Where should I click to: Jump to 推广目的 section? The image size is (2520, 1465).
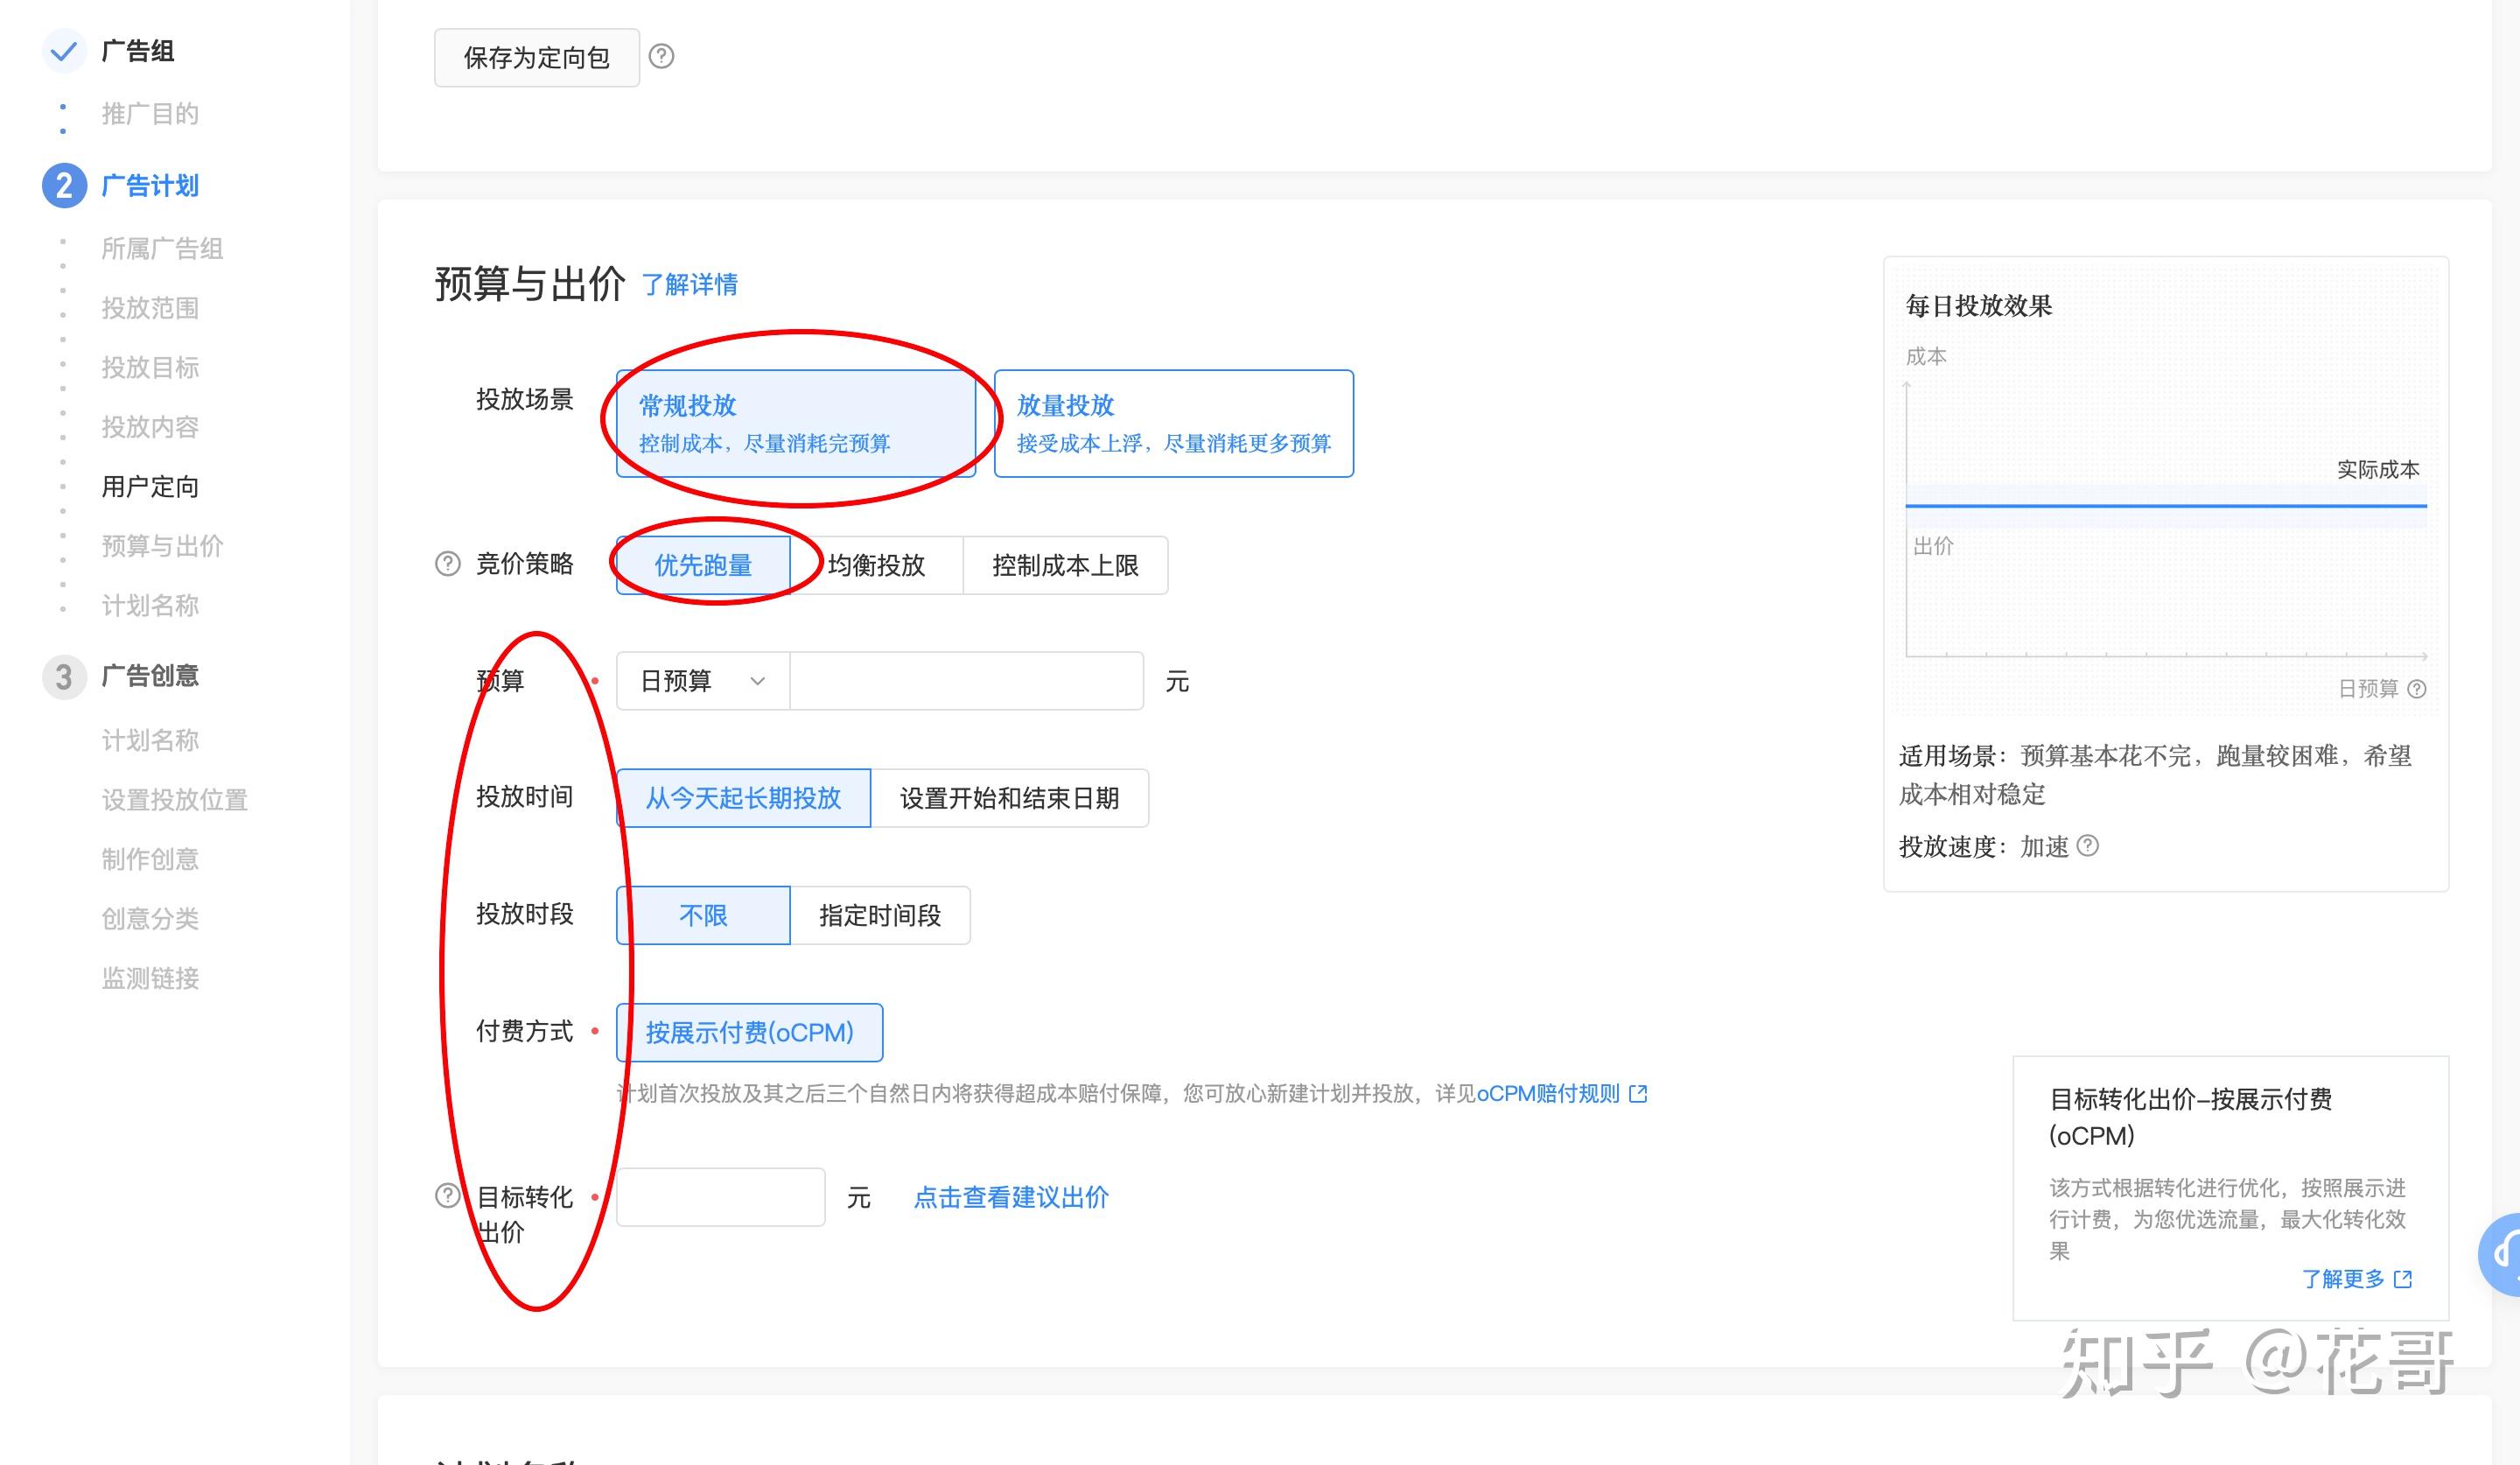(x=150, y=114)
